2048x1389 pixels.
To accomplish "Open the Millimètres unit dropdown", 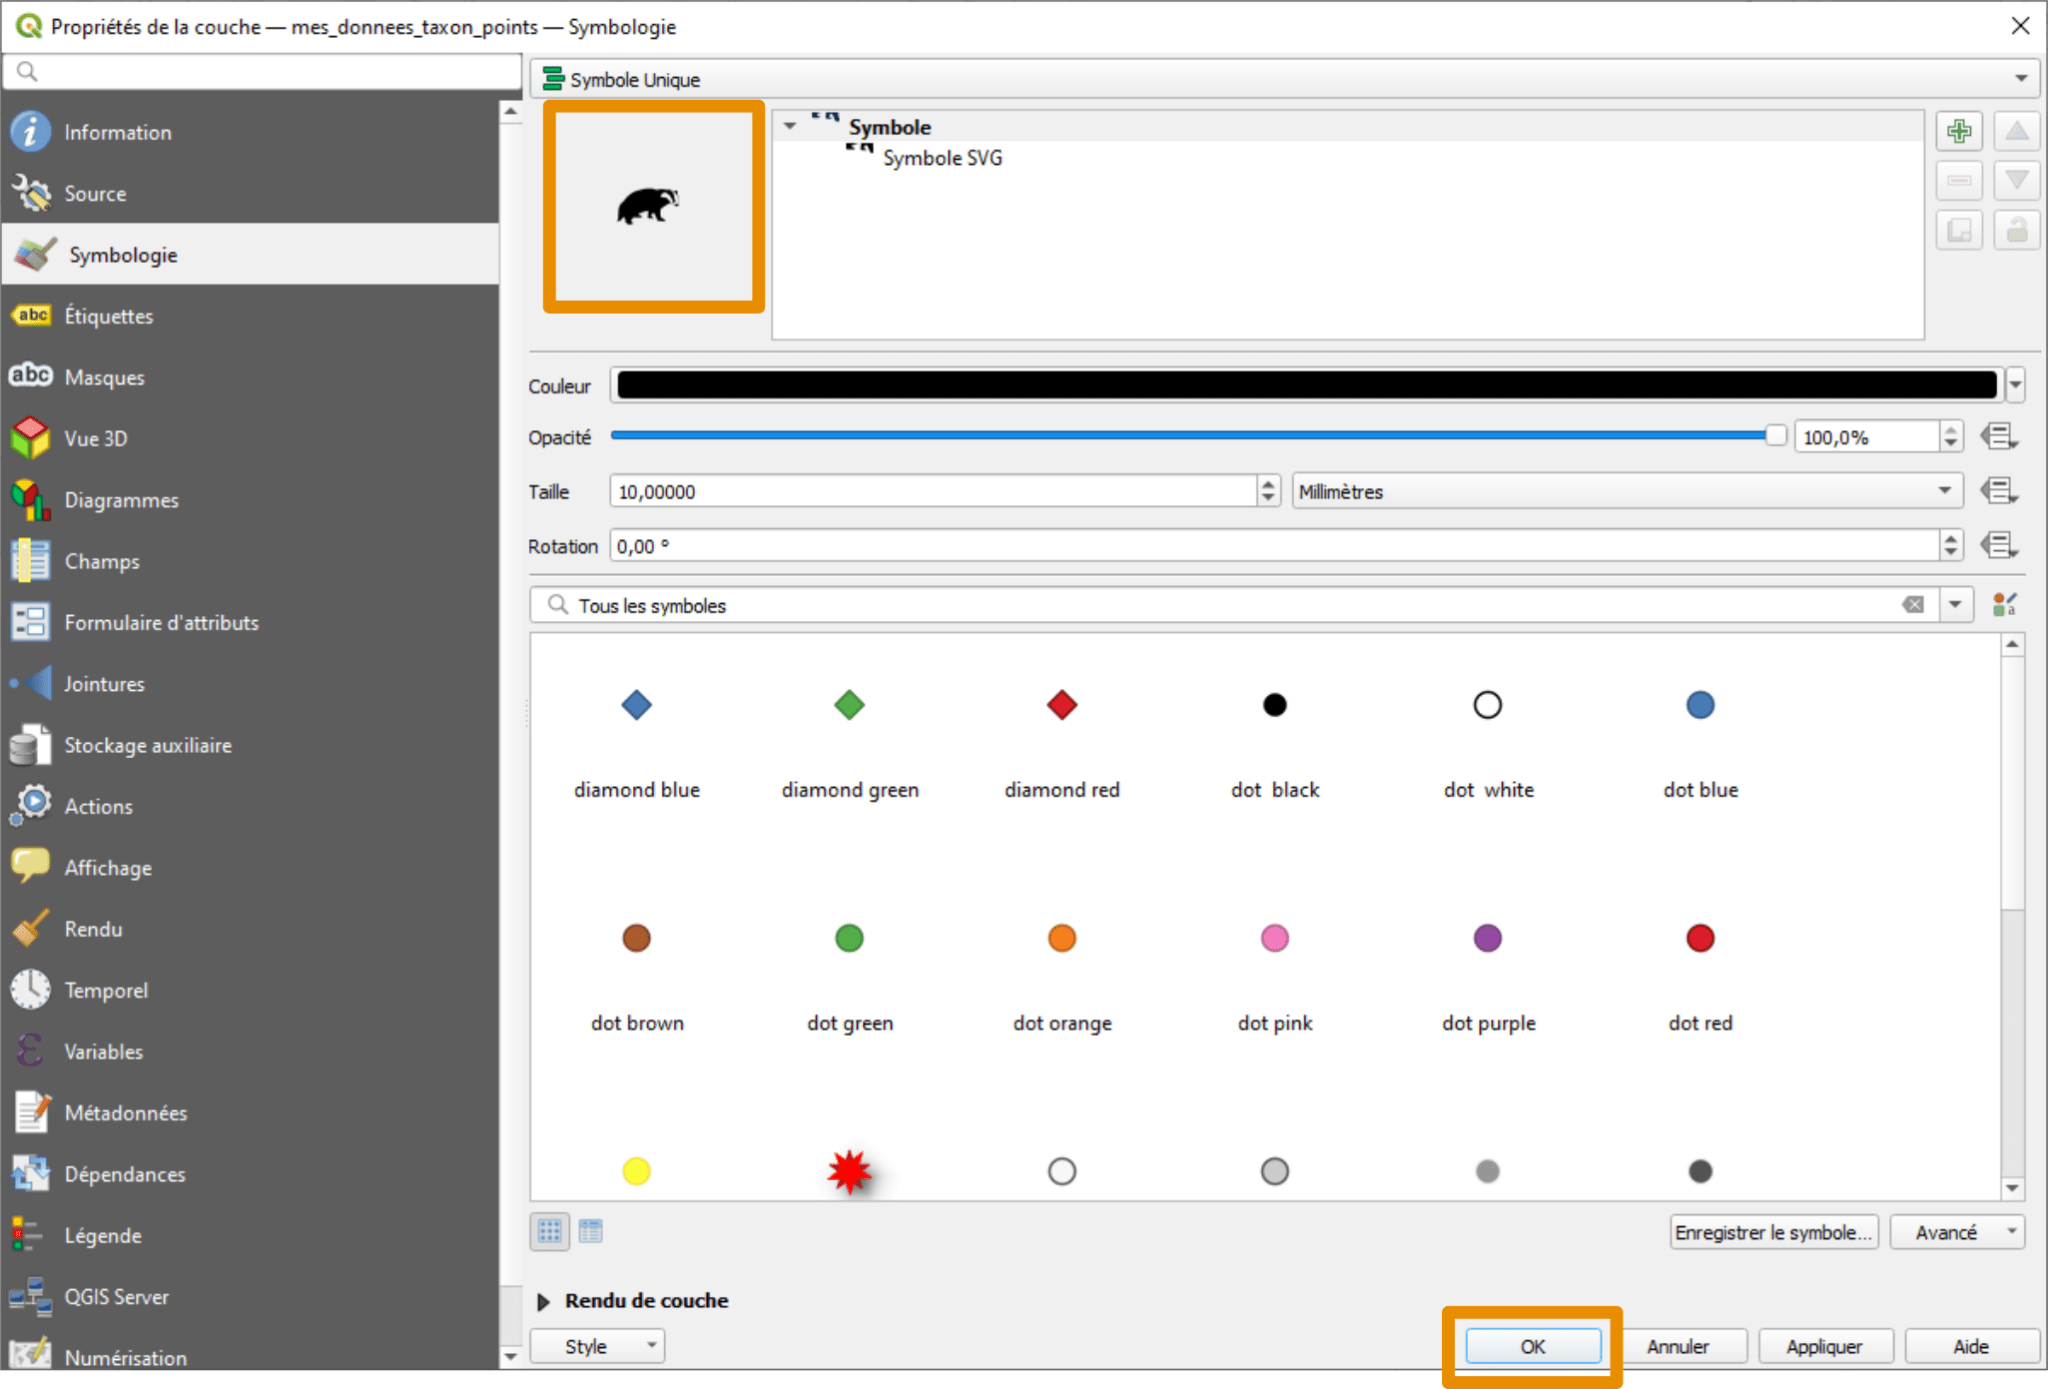I will click(1626, 491).
